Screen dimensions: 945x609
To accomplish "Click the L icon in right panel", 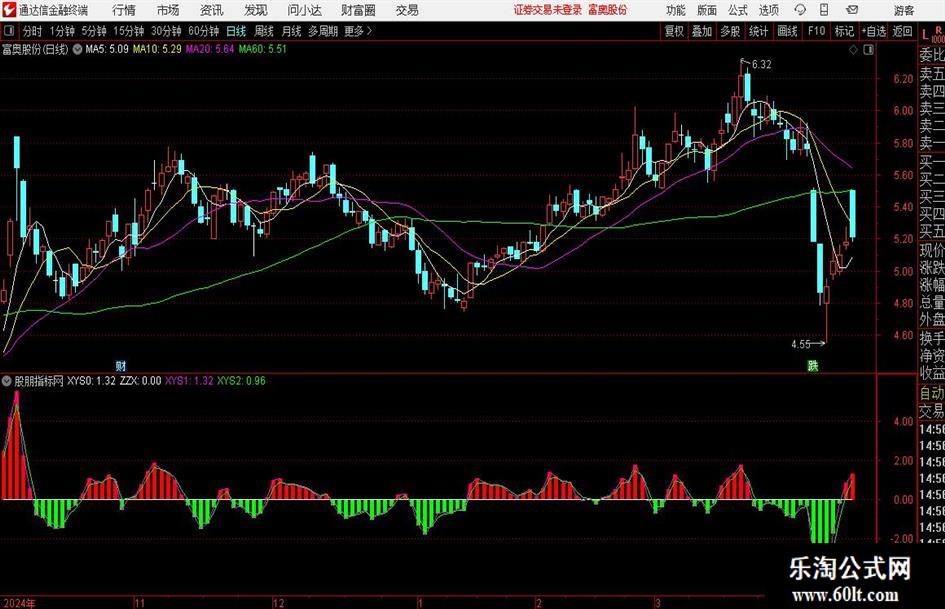I will [x=925, y=36].
